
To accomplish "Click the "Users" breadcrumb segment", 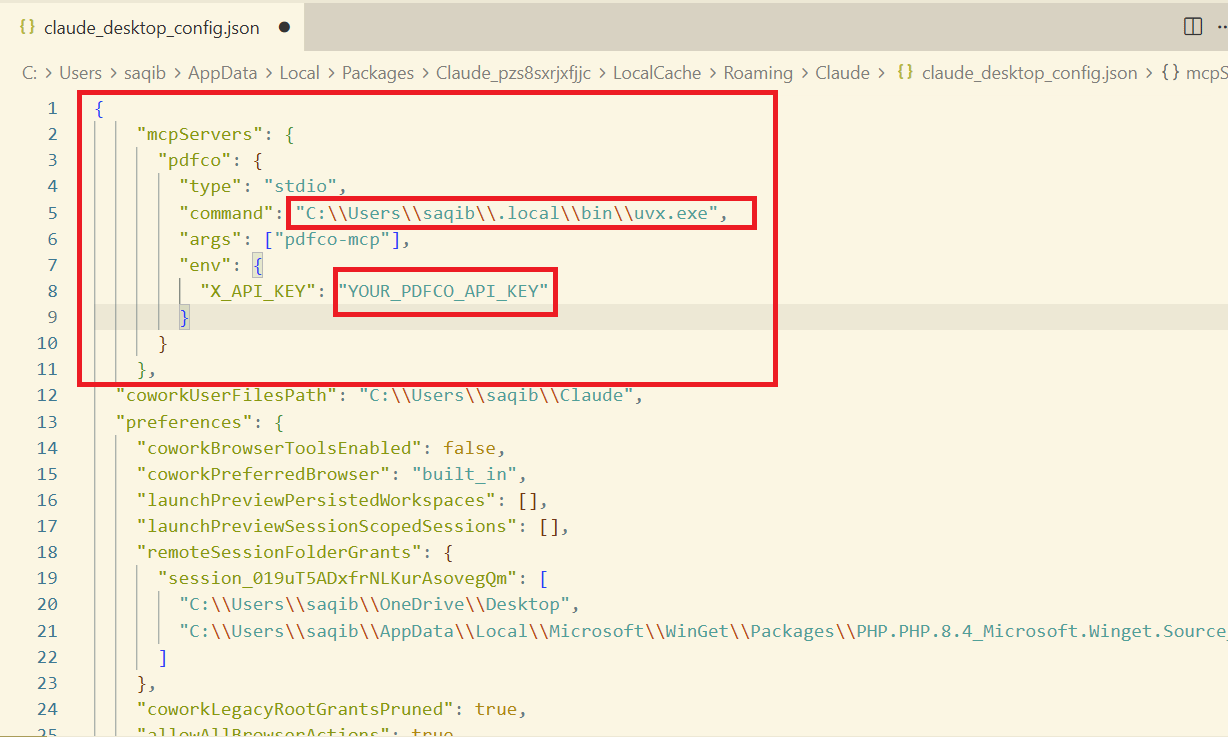I will (x=80, y=73).
